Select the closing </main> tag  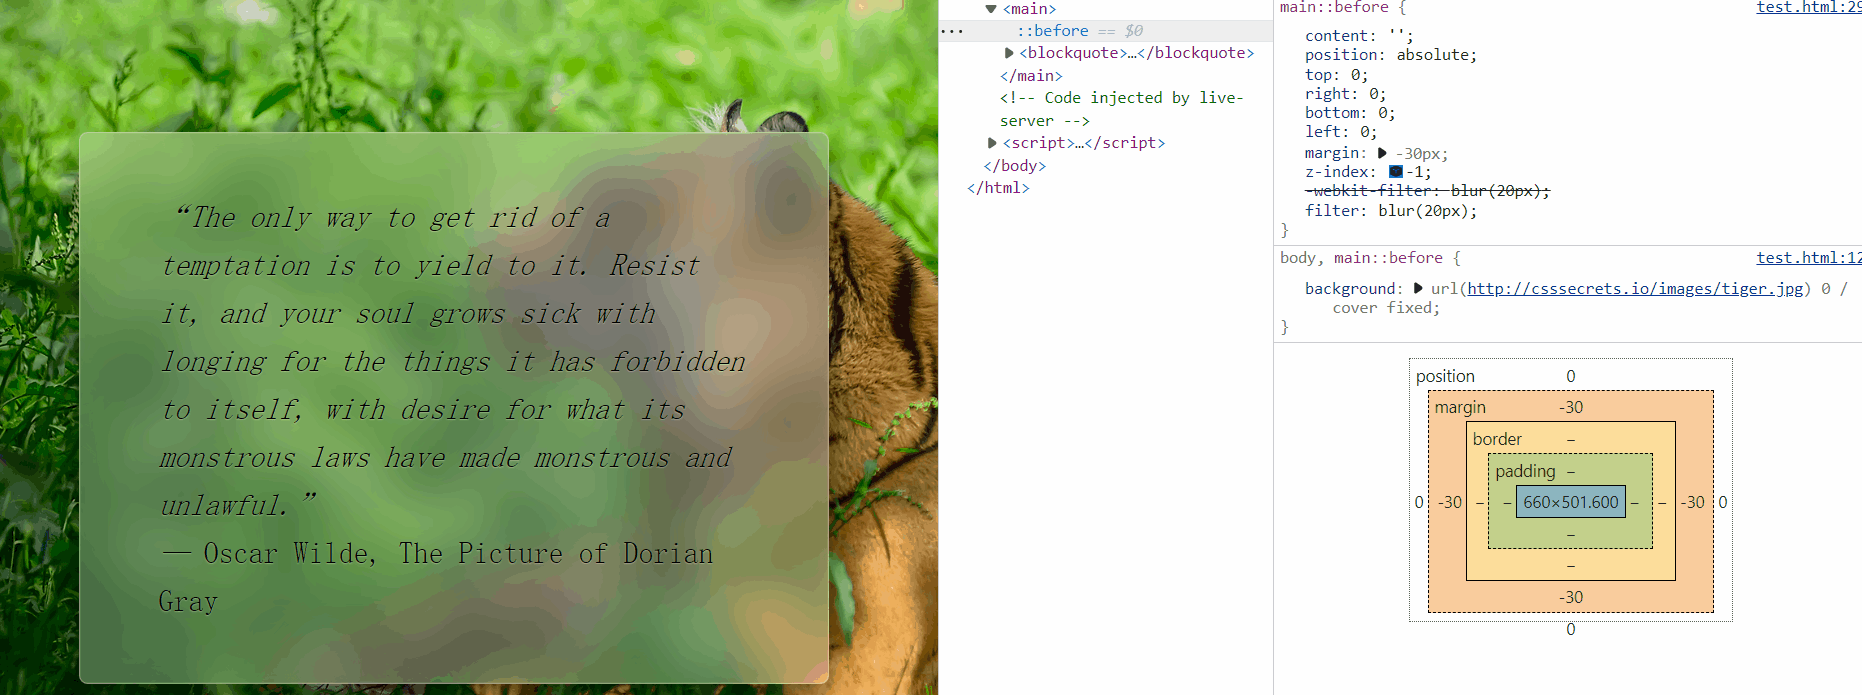click(x=1031, y=76)
